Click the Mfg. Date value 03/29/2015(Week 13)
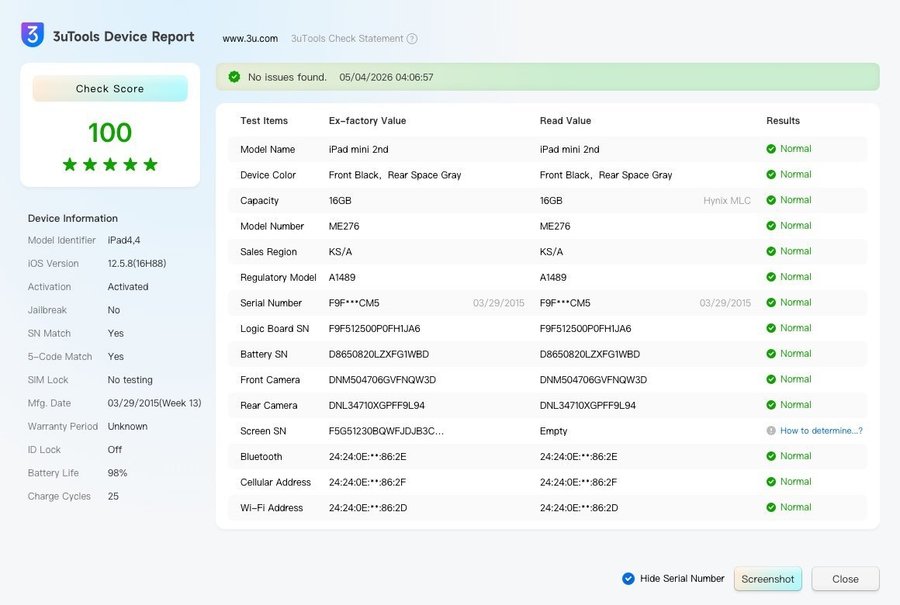This screenshot has width=900, height=605. click(154, 403)
